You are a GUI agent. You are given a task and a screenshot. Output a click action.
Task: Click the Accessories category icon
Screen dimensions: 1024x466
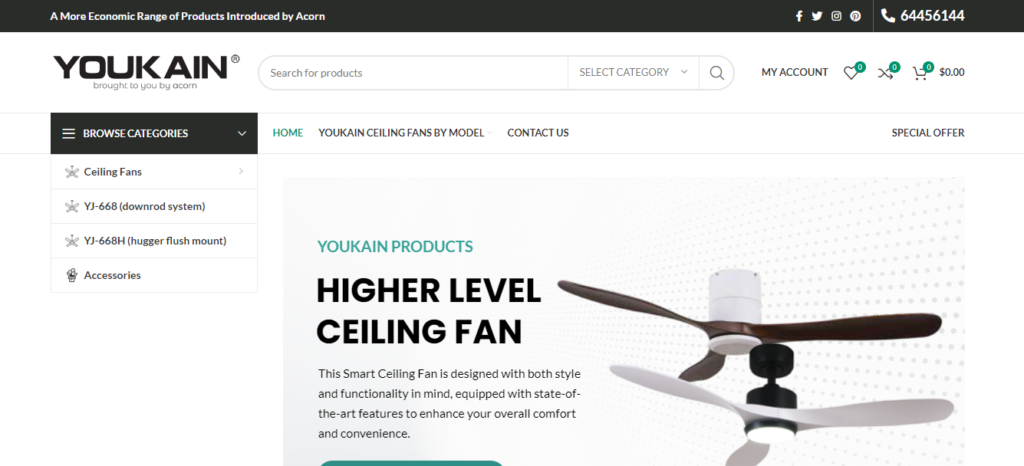tap(72, 275)
